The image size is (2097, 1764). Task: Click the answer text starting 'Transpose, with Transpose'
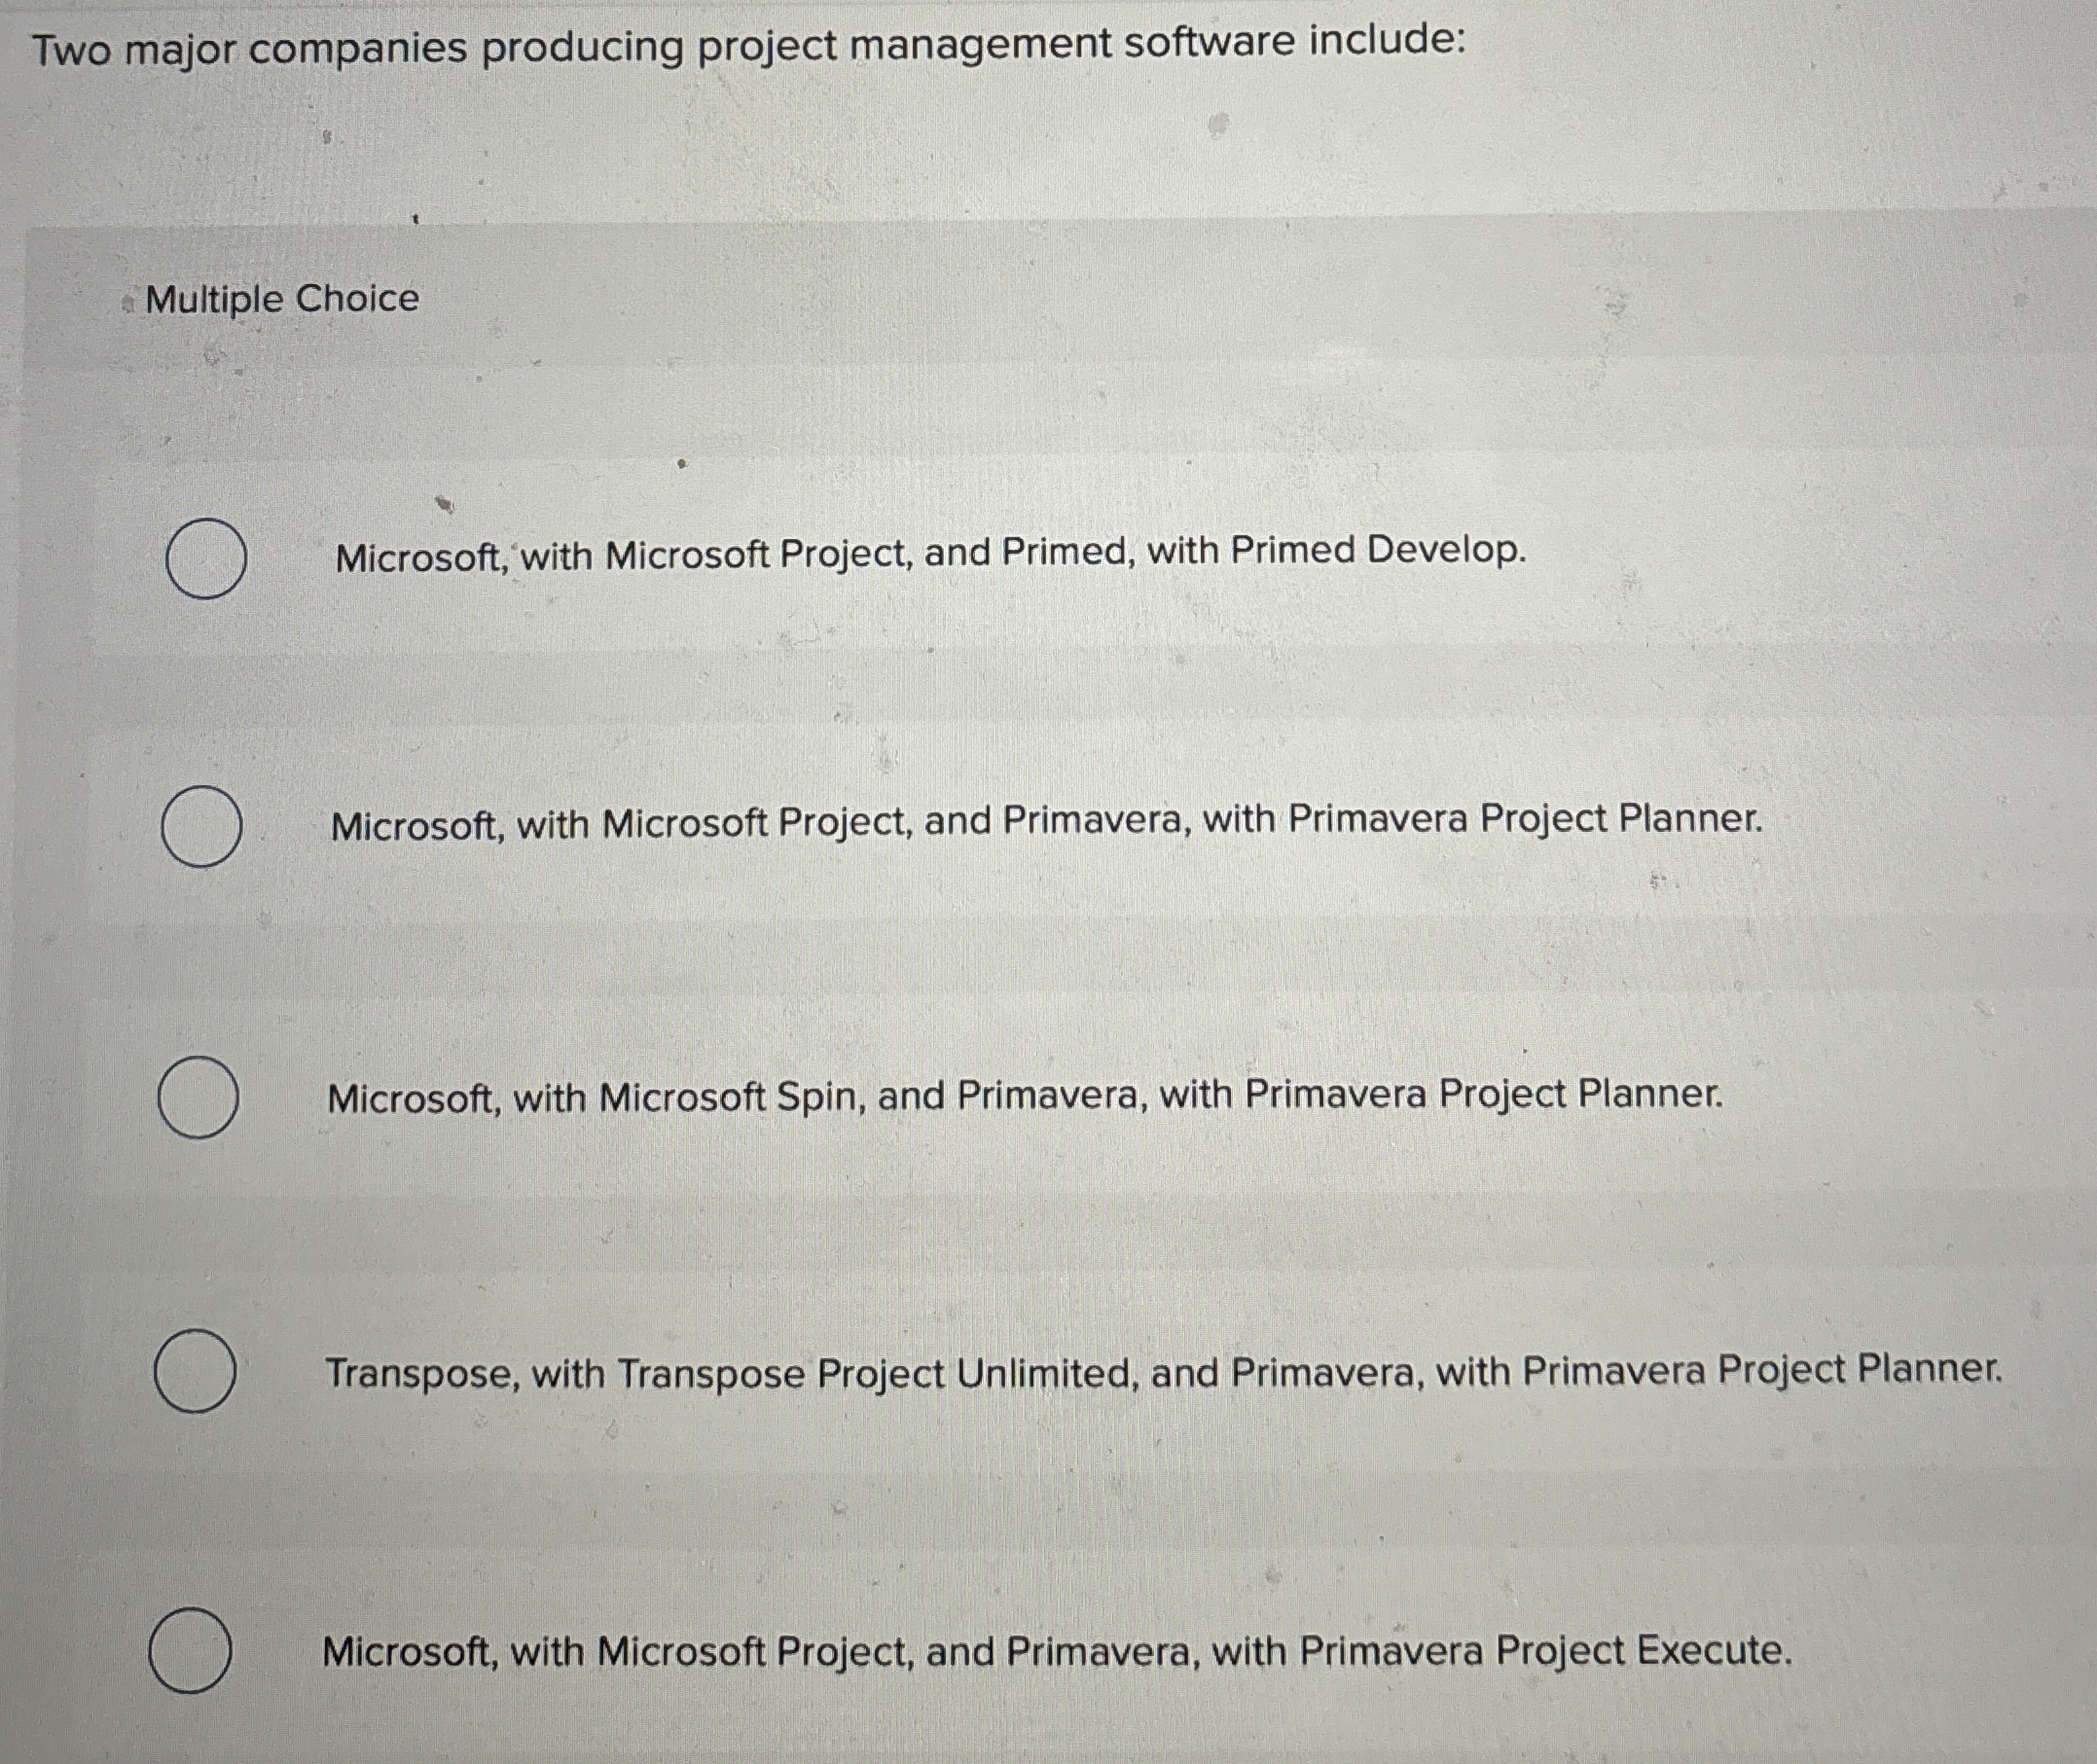click(x=1164, y=1371)
